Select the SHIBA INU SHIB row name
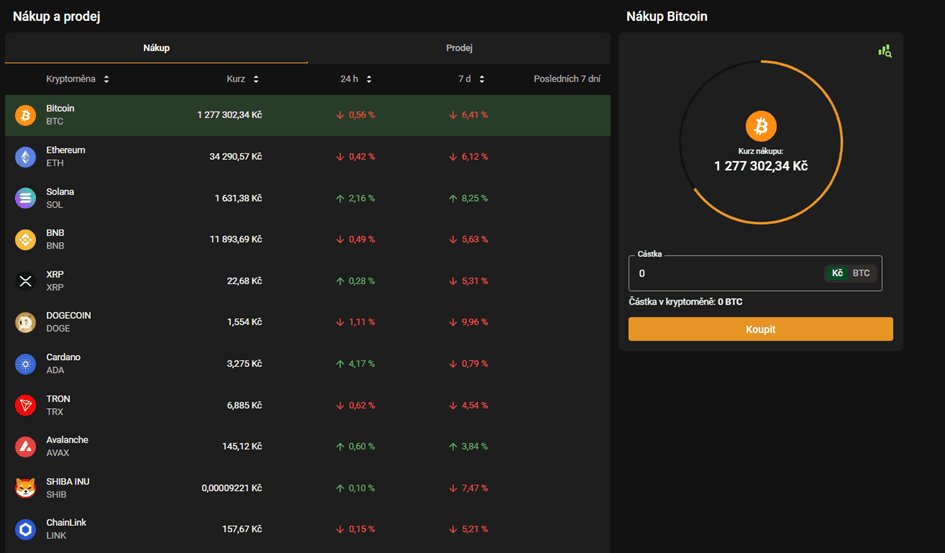This screenshot has height=553, width=945. coord(68,487)
